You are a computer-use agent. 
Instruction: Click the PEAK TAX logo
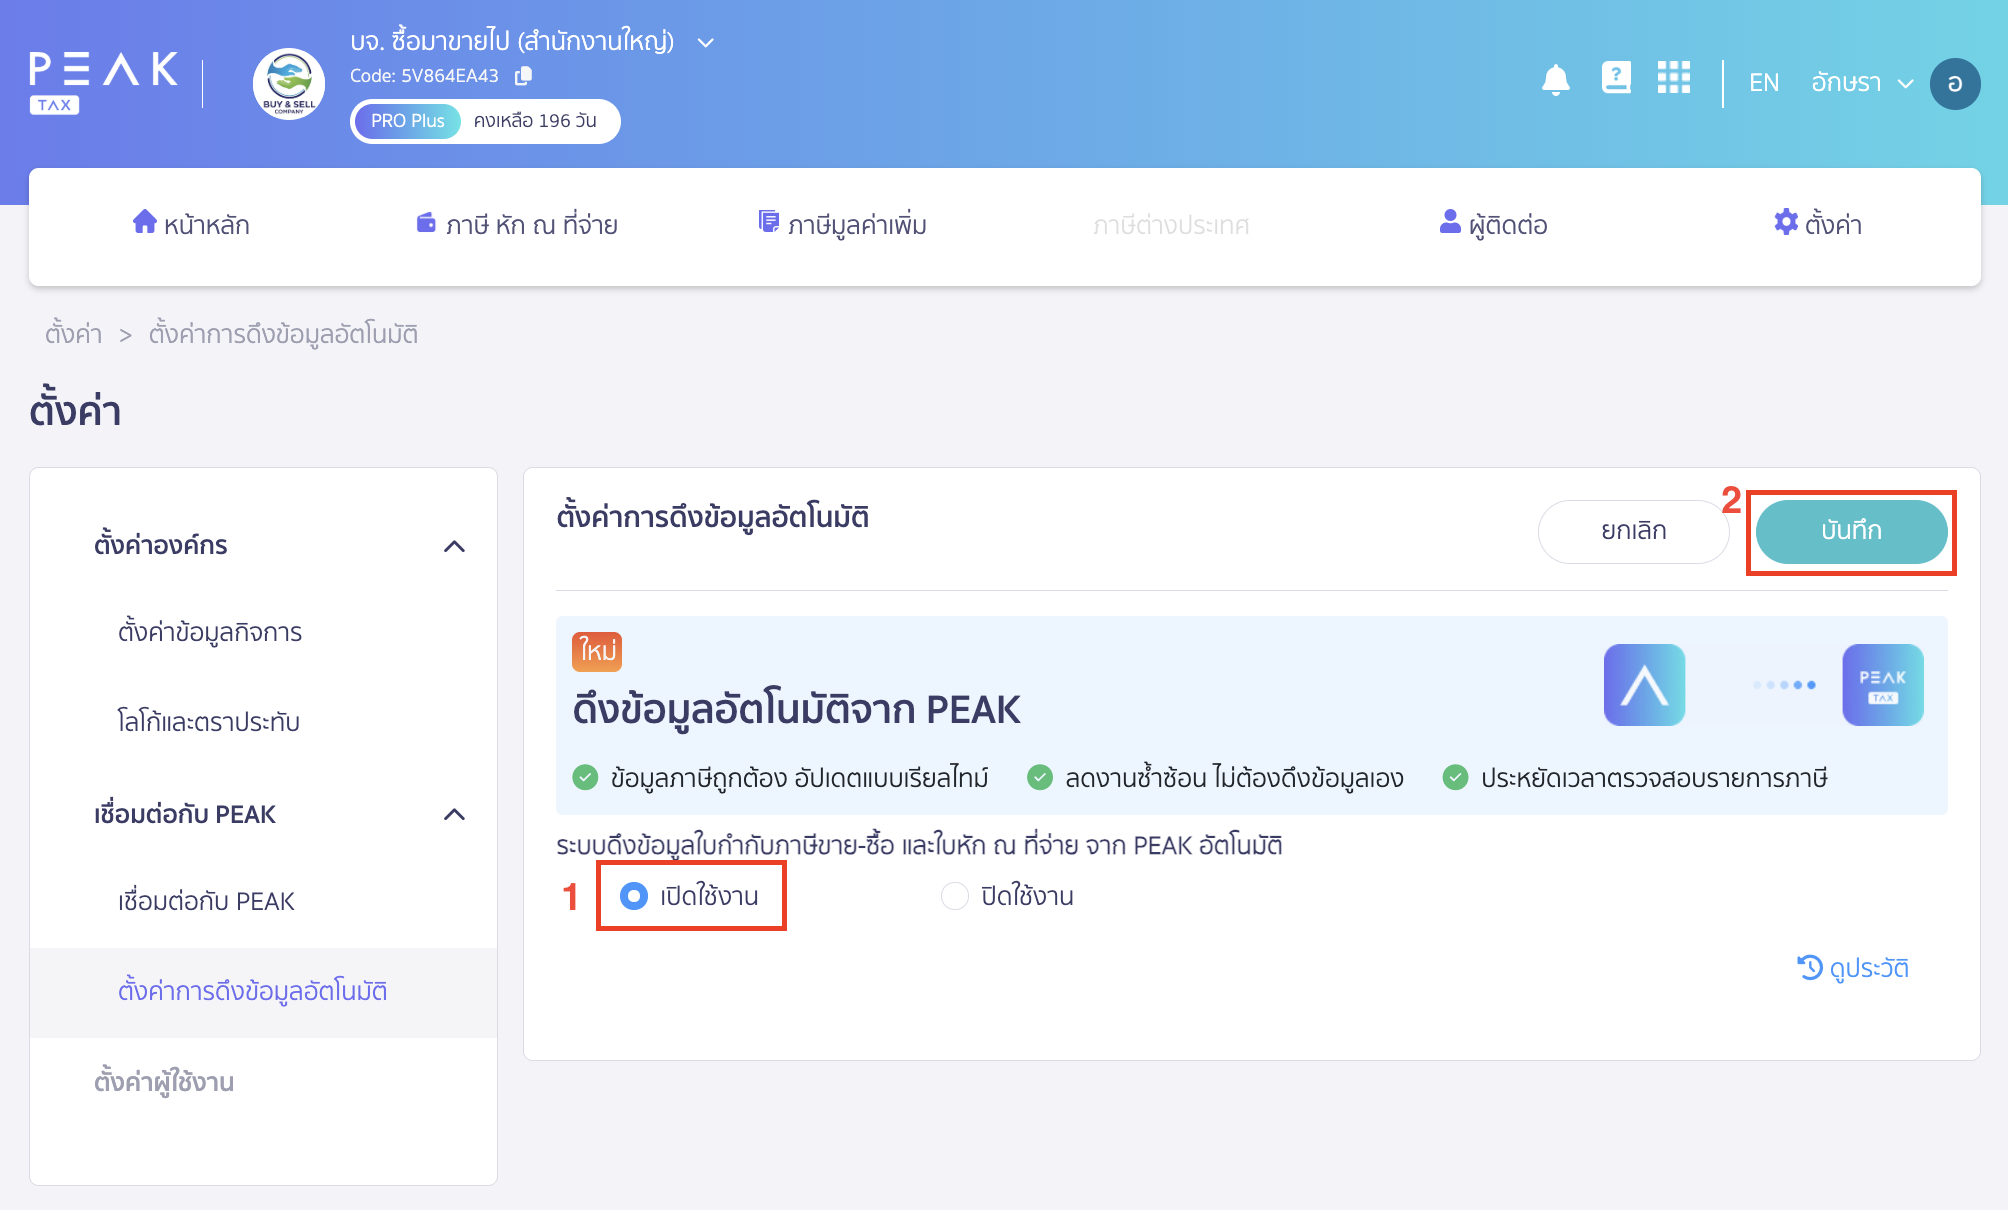[103, 82]
